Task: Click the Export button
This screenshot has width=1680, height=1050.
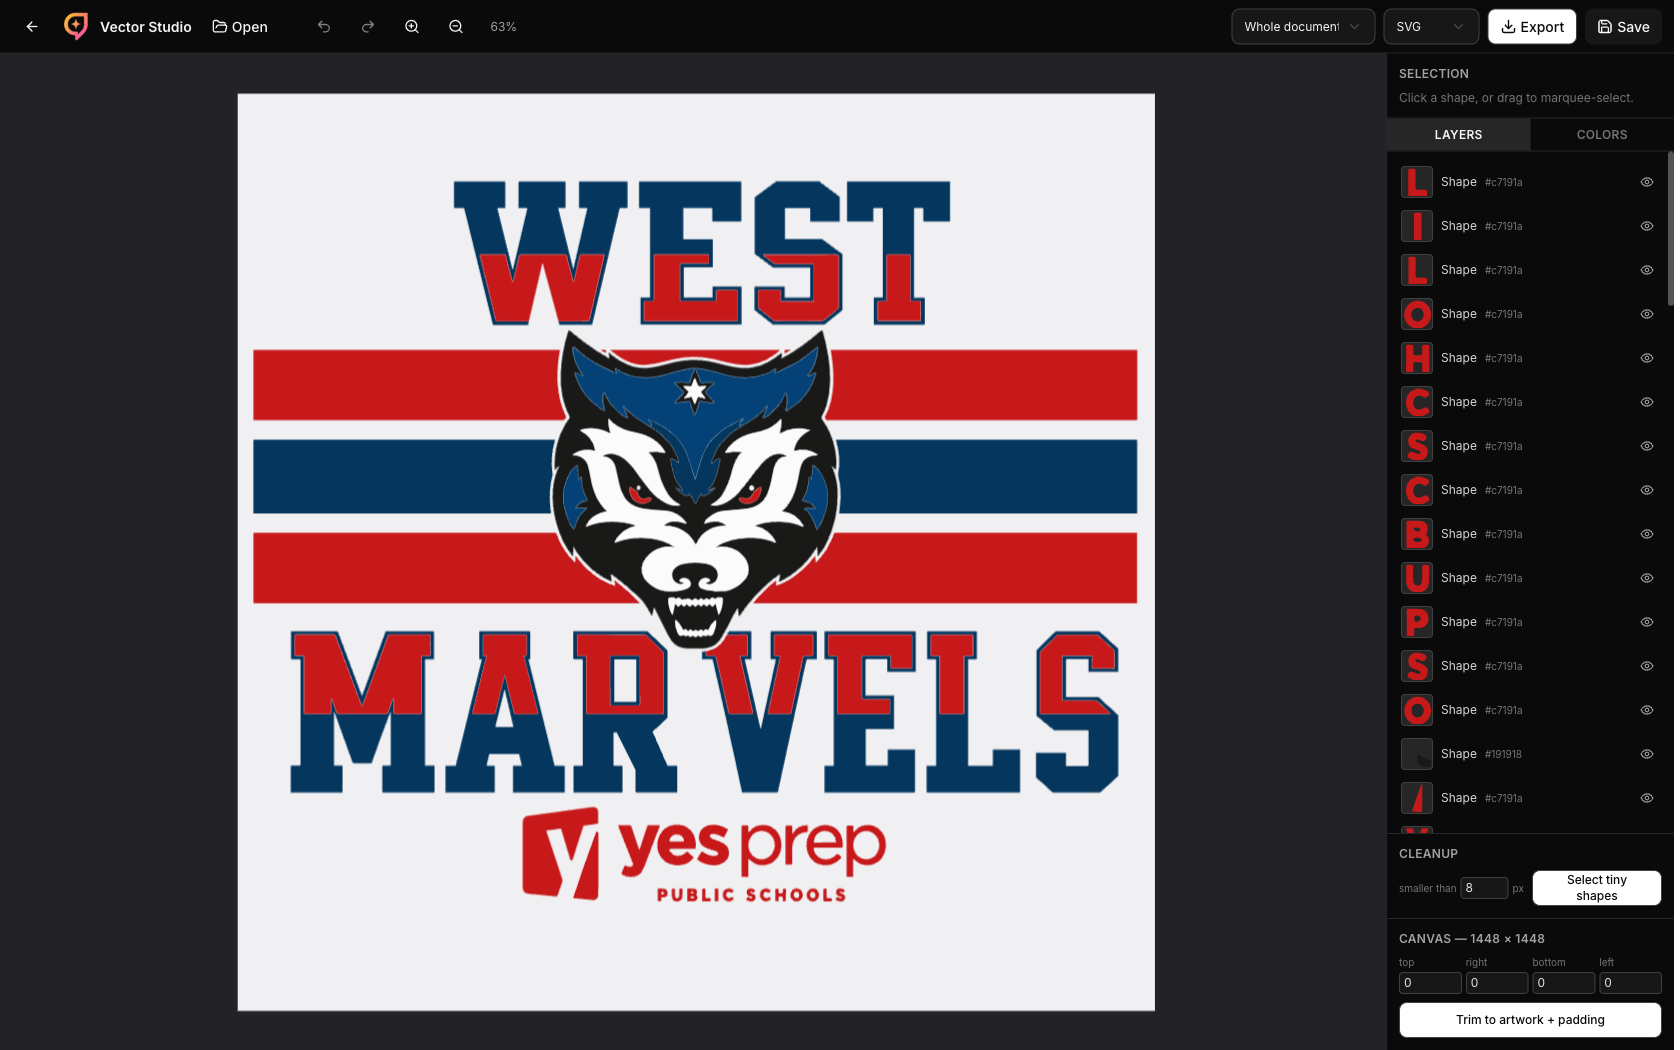Action: pyautogui.click(x=1532, y=27)
